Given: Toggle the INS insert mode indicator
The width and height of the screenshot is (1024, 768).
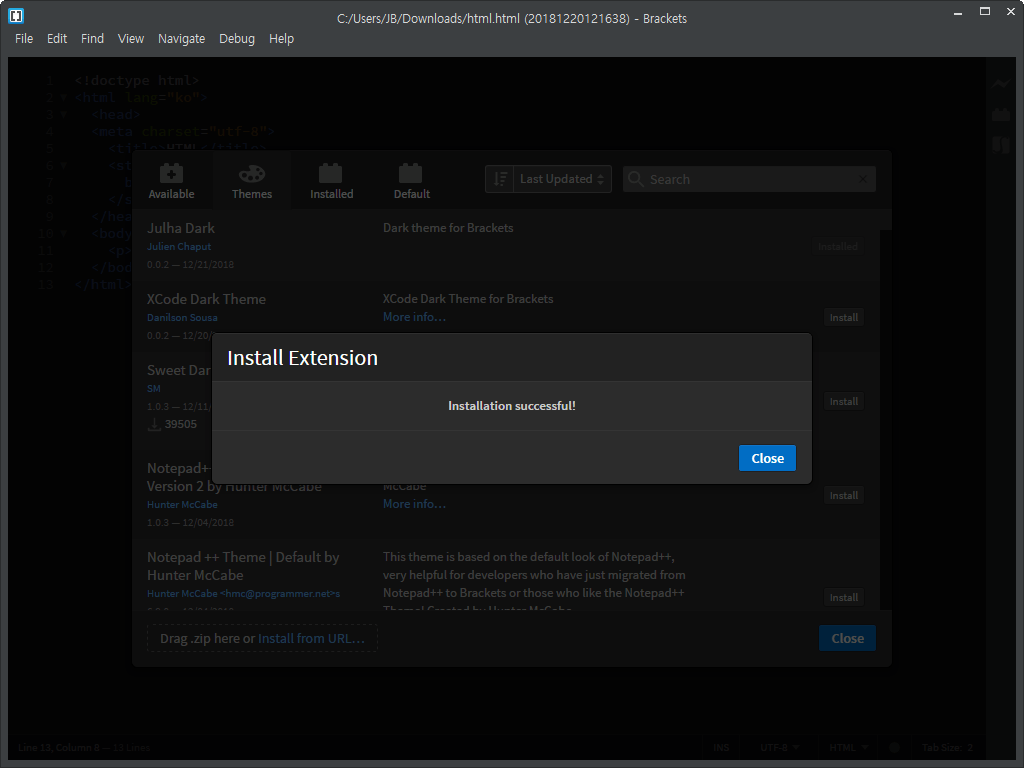Looking at the screenshot, I should point(721,747).
